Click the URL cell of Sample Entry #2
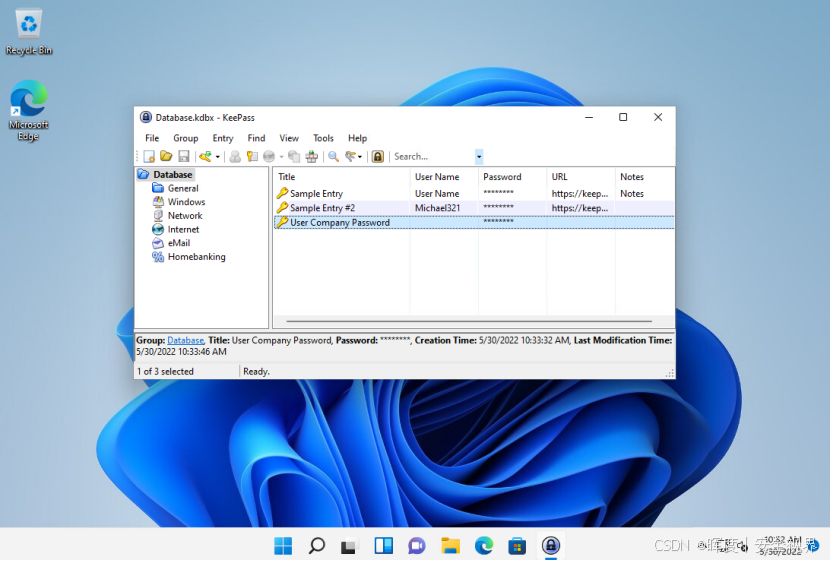Image resolution: width=830 pixels, height=561 pixels. (580, 208)
